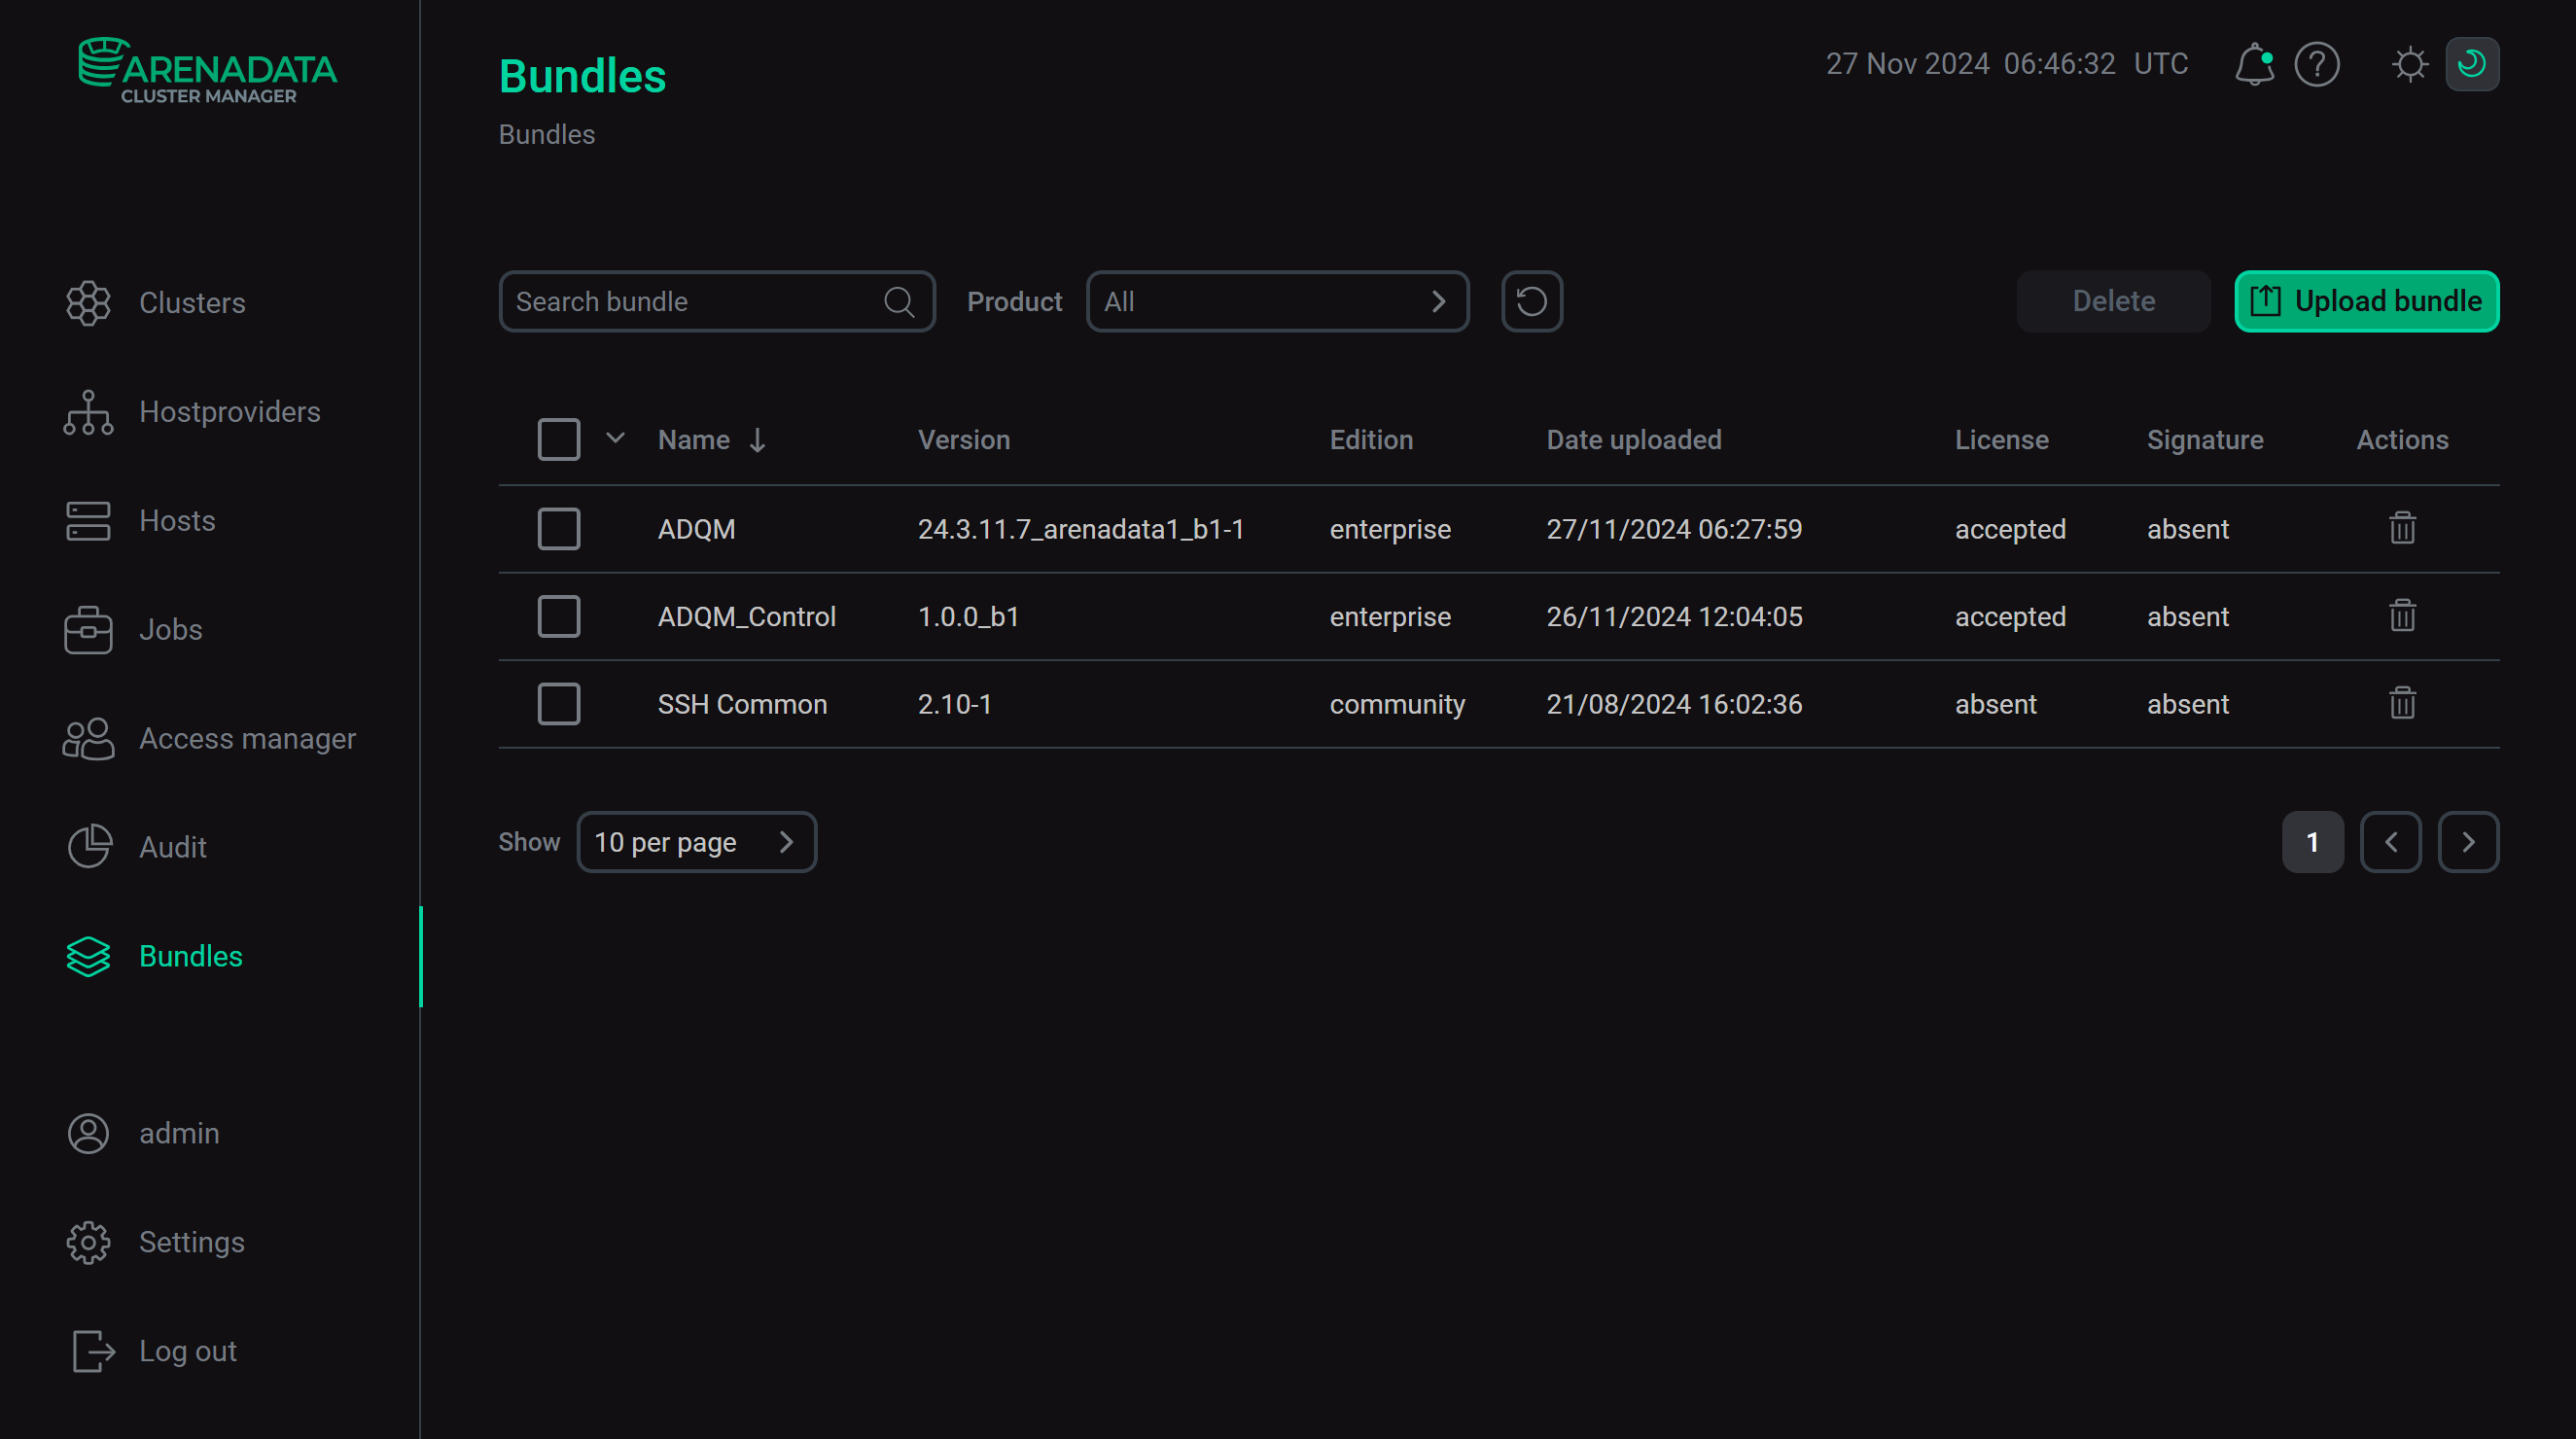Image resolution: width=2576 pixels, height=1439 pixels.
Task: Click trash icon for SSH Common bundle
Action: point(2402,703)
